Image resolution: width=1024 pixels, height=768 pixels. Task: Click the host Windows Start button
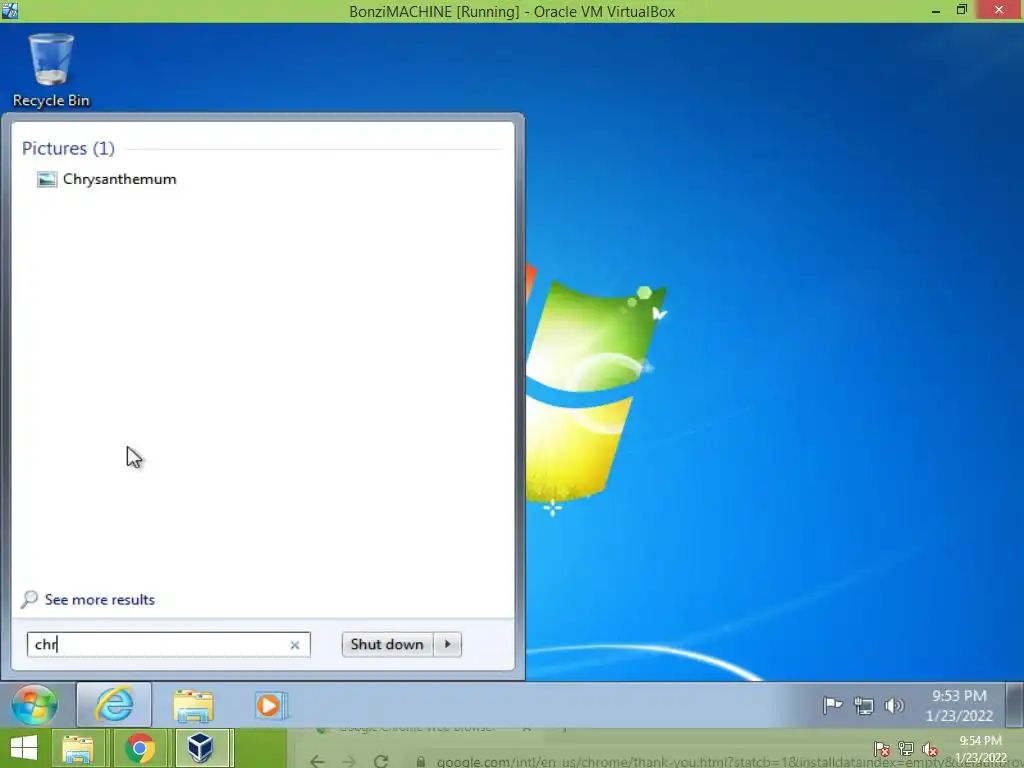point(24,748)
